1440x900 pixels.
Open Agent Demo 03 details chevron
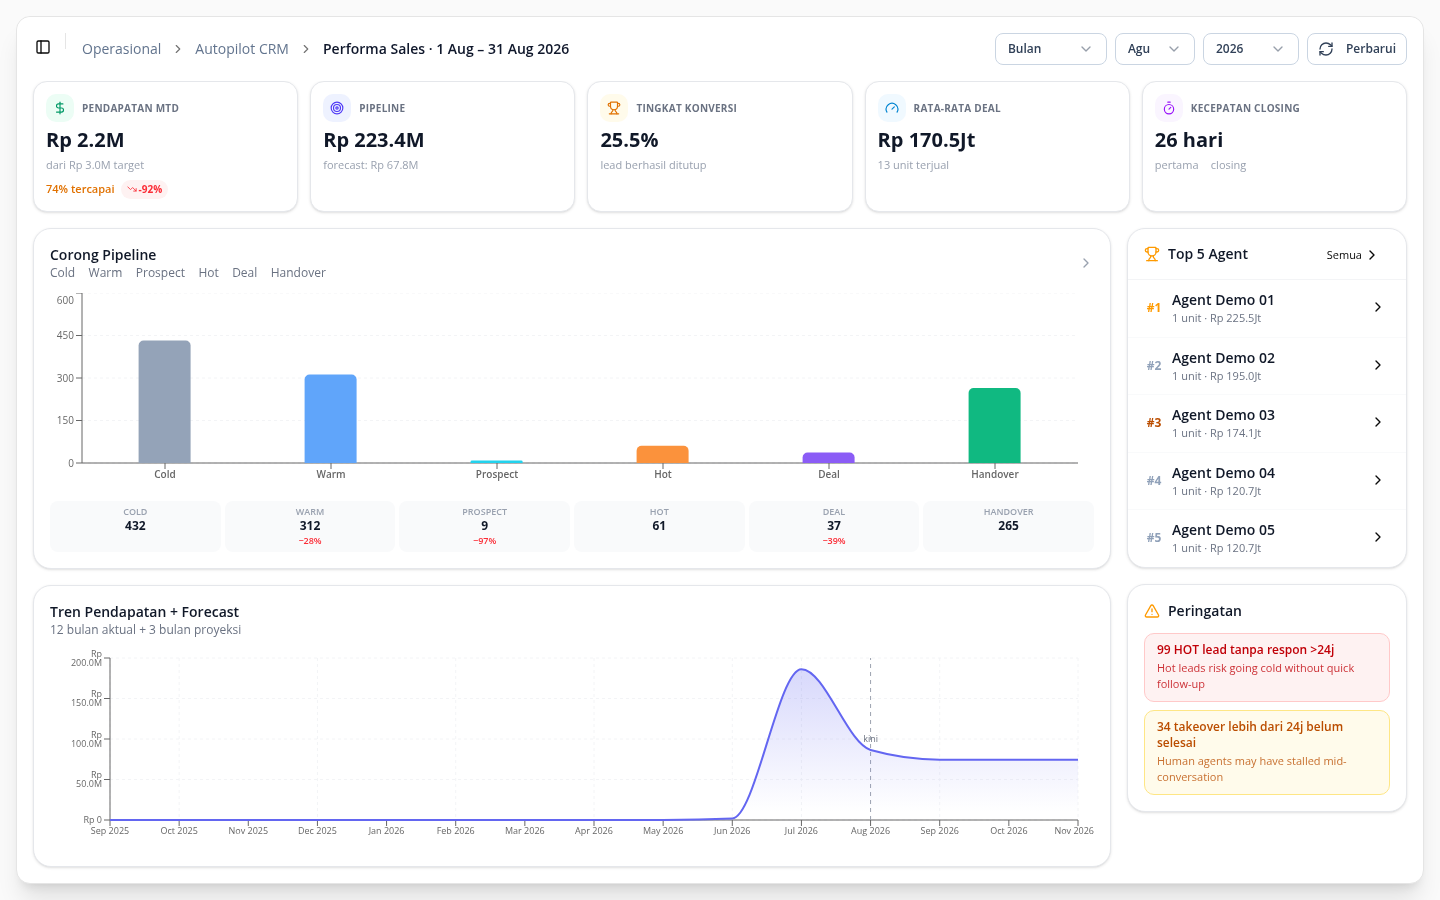pos(1378,422)
